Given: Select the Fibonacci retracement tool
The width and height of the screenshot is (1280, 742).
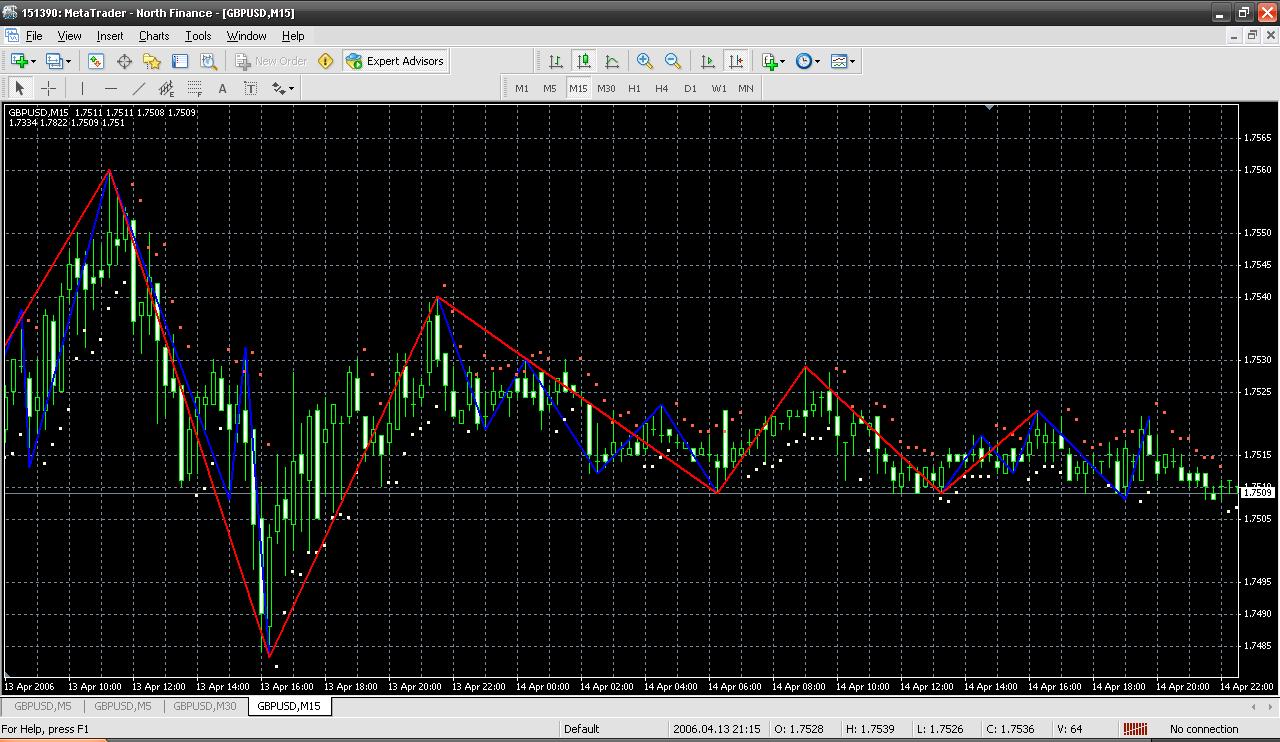Looking at the screenshot, I should coord(195,88).
